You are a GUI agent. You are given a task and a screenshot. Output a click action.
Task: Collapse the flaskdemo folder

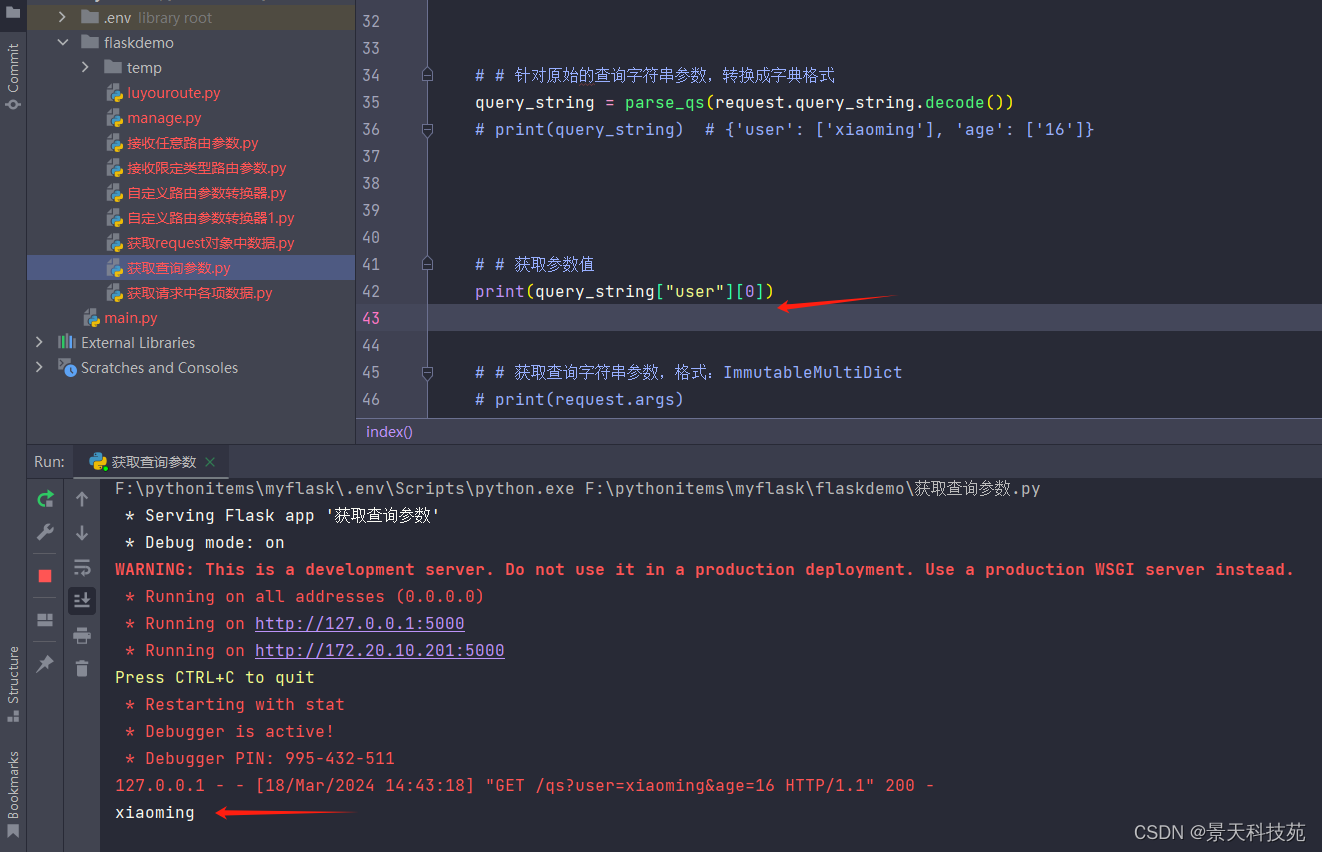[62, 43]
